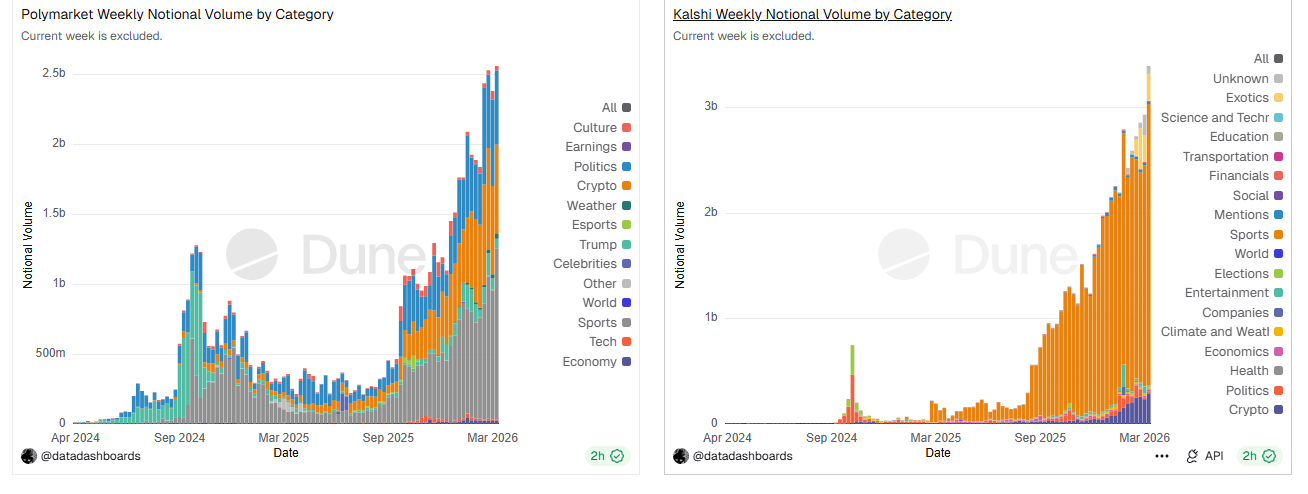1308x494 pixels.
Task: Click 'Current week is excluded.' under Polymarket title
Action: coord(92,36)
